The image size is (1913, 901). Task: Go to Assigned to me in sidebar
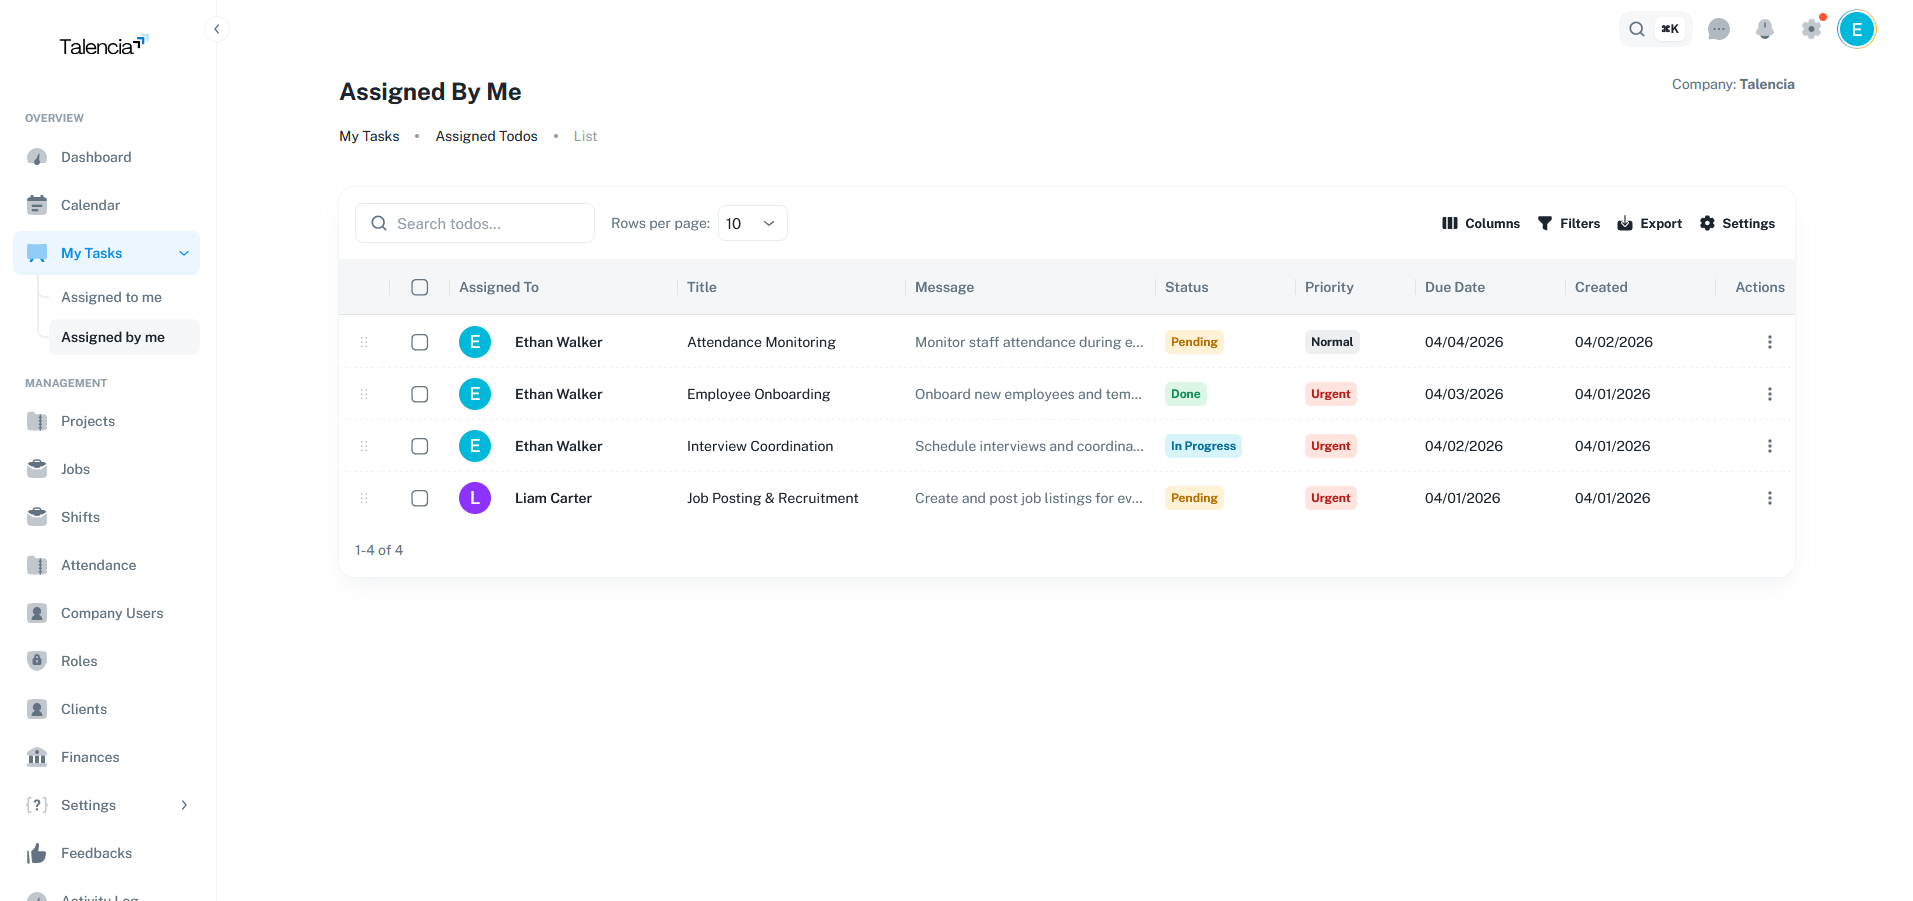tap(111, 297)
